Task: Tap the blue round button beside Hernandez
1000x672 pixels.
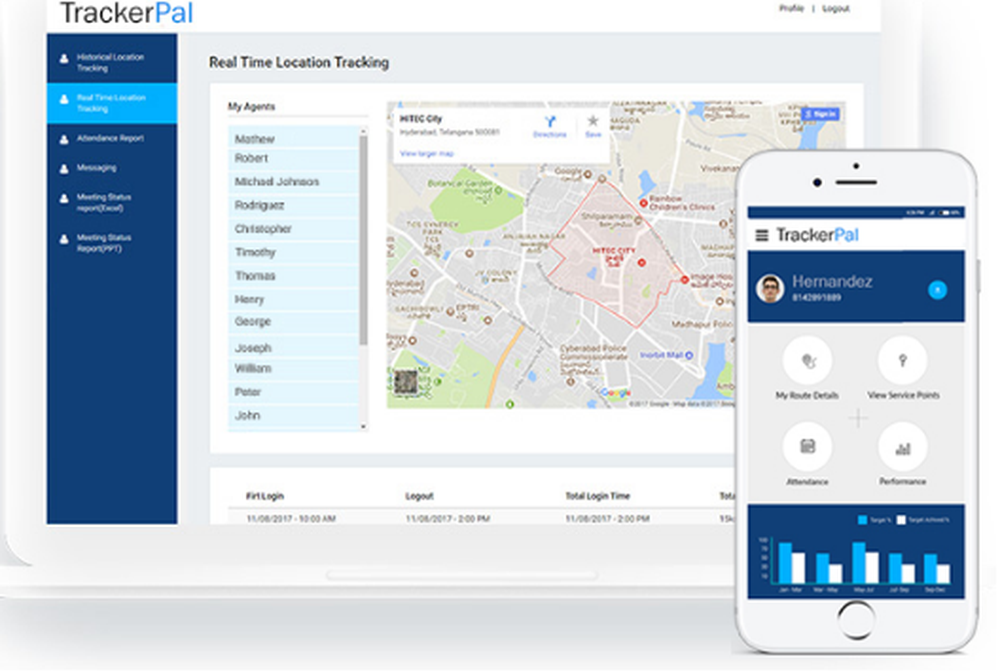Action: click(938, 290)
